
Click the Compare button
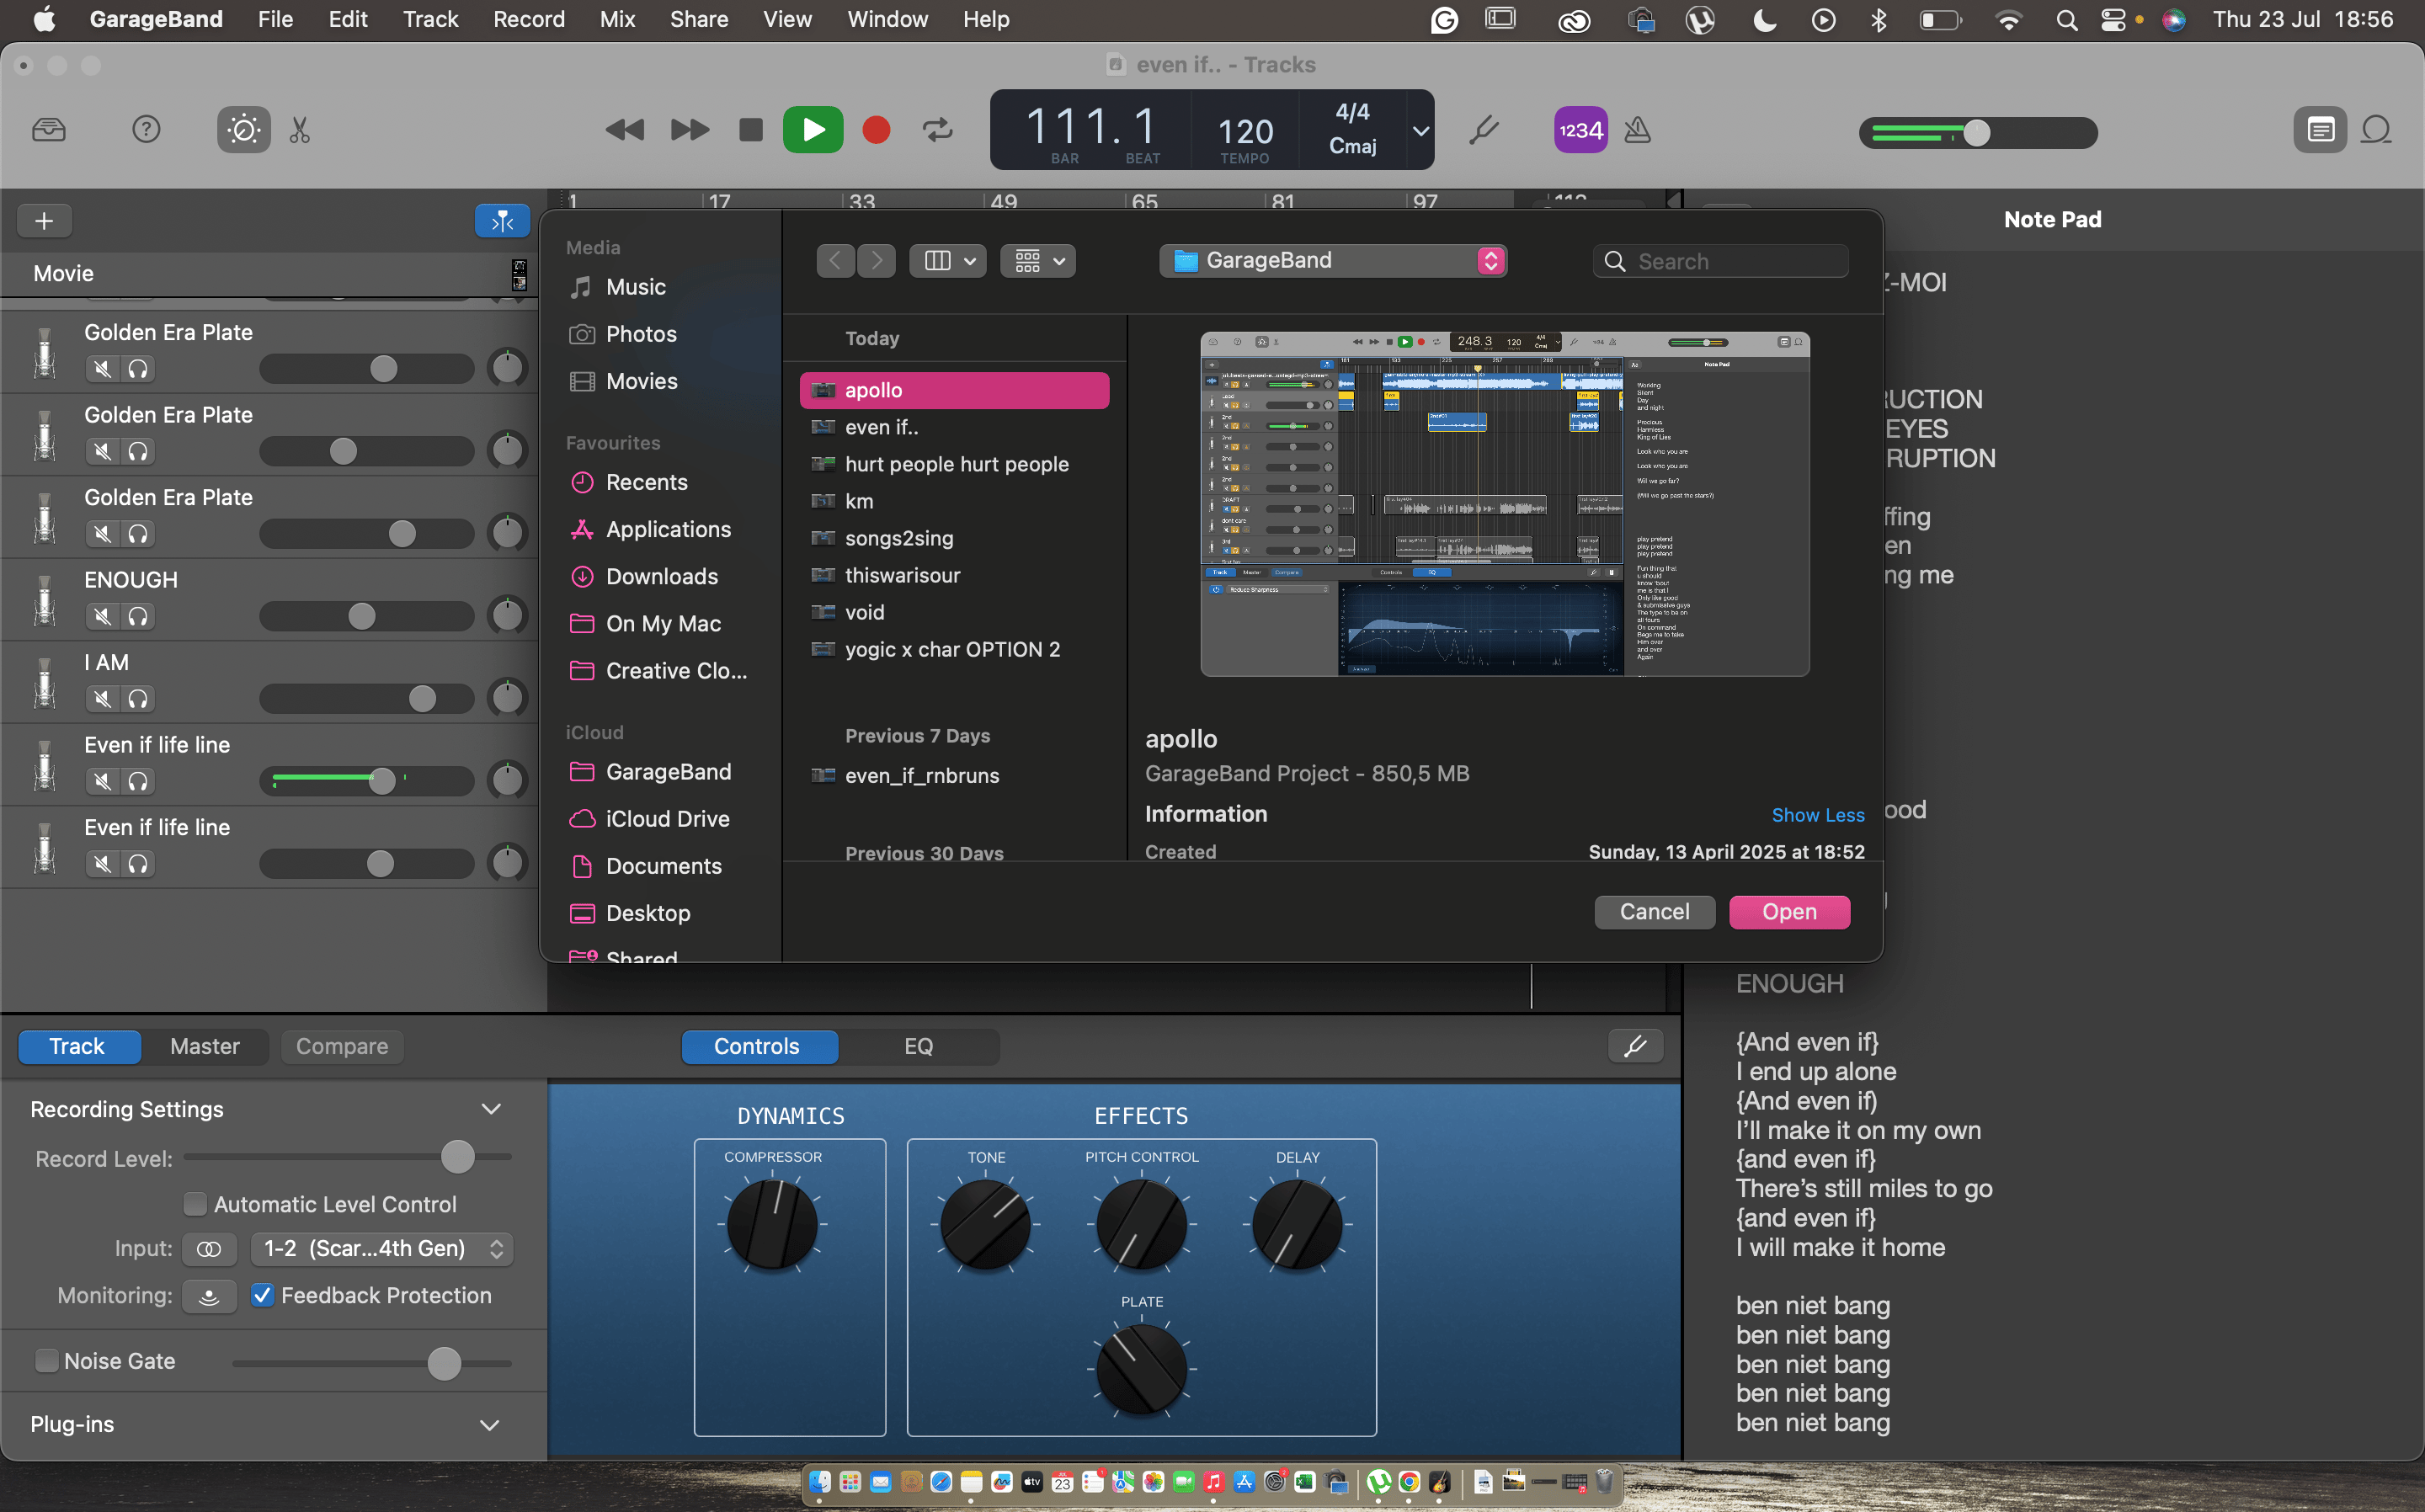[x=342, y=1046]
